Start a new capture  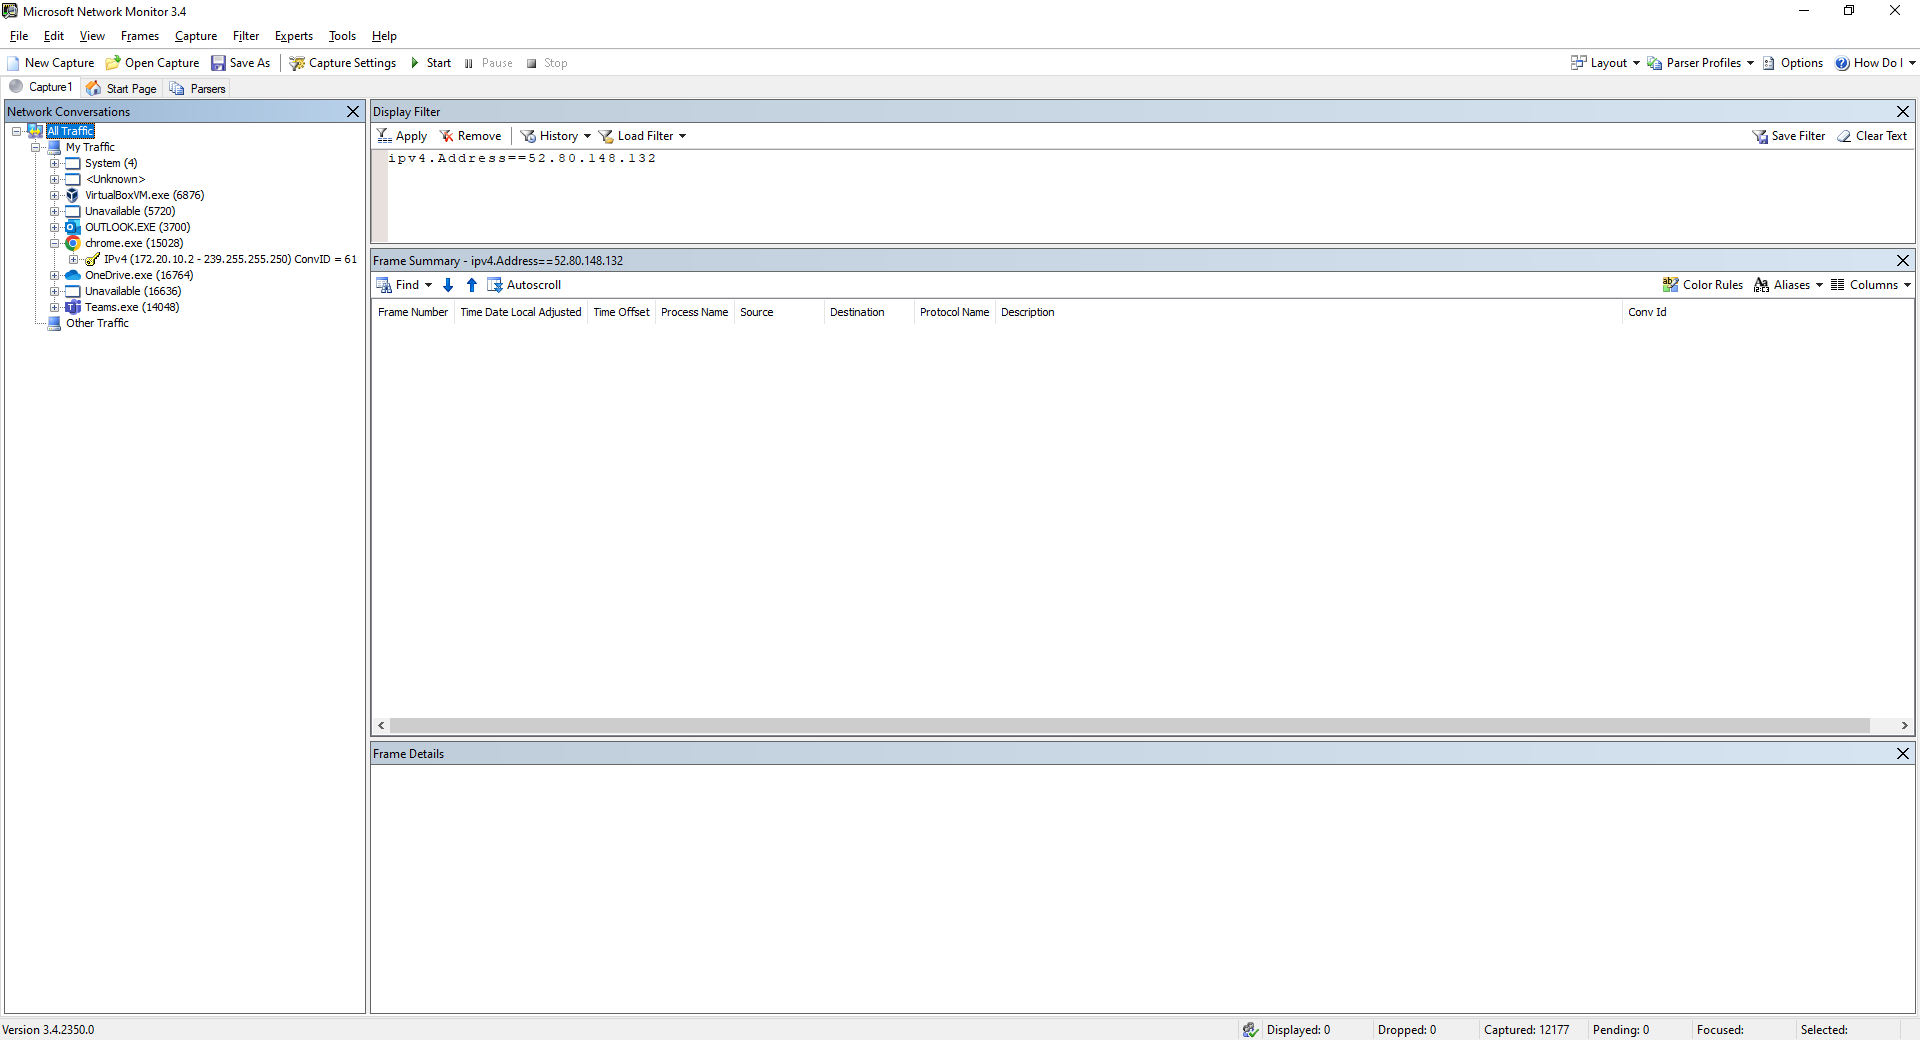[50, 62]
